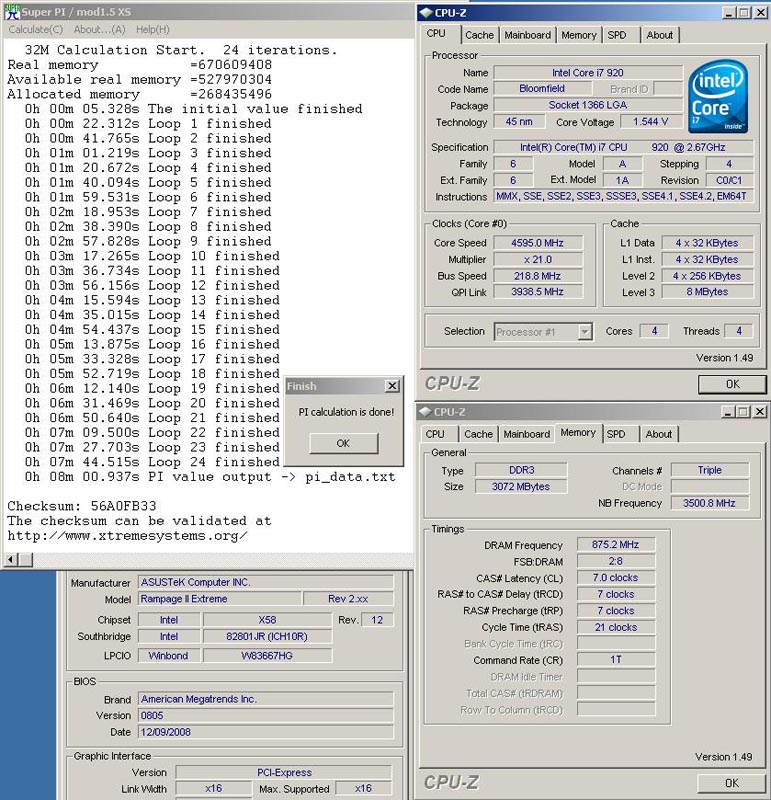Close the lower CPU-Z Memory window
The image size is (771, 800).
point(760,412)
